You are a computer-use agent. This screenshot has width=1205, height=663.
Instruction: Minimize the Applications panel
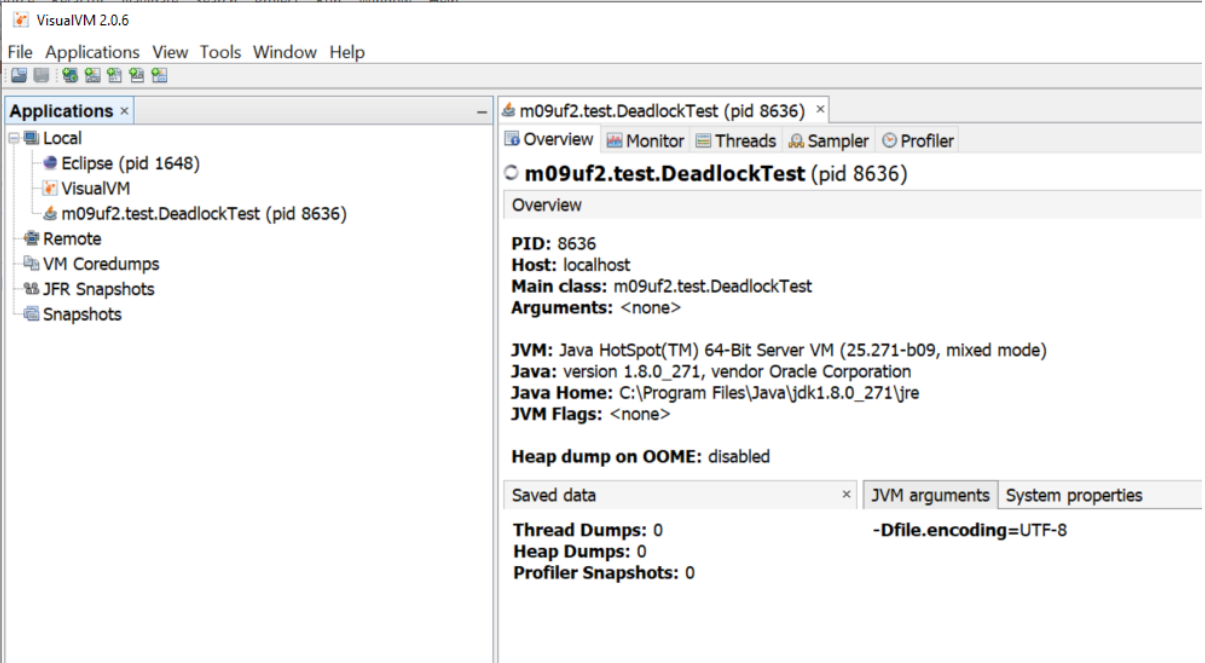click(x=481, y=112)
